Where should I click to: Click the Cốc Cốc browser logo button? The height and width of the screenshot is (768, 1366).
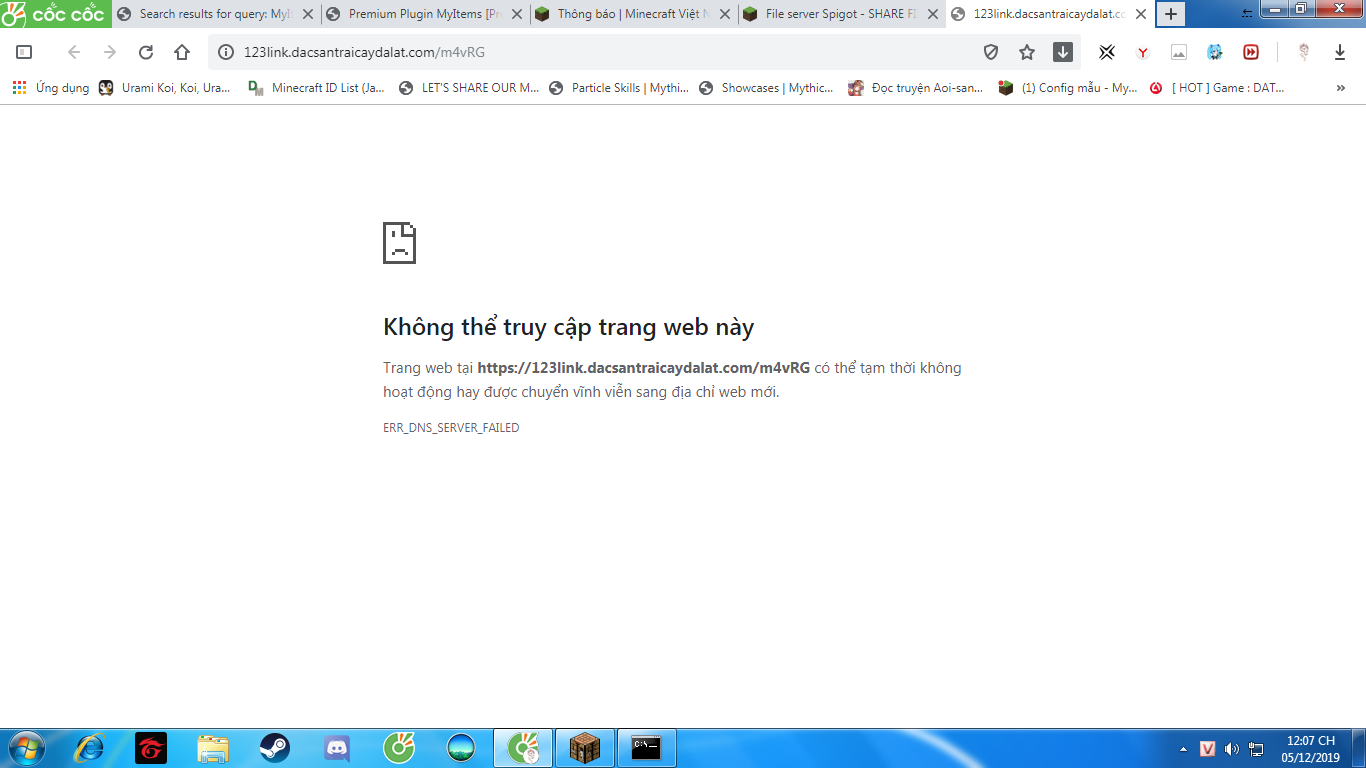pos(55,14)
